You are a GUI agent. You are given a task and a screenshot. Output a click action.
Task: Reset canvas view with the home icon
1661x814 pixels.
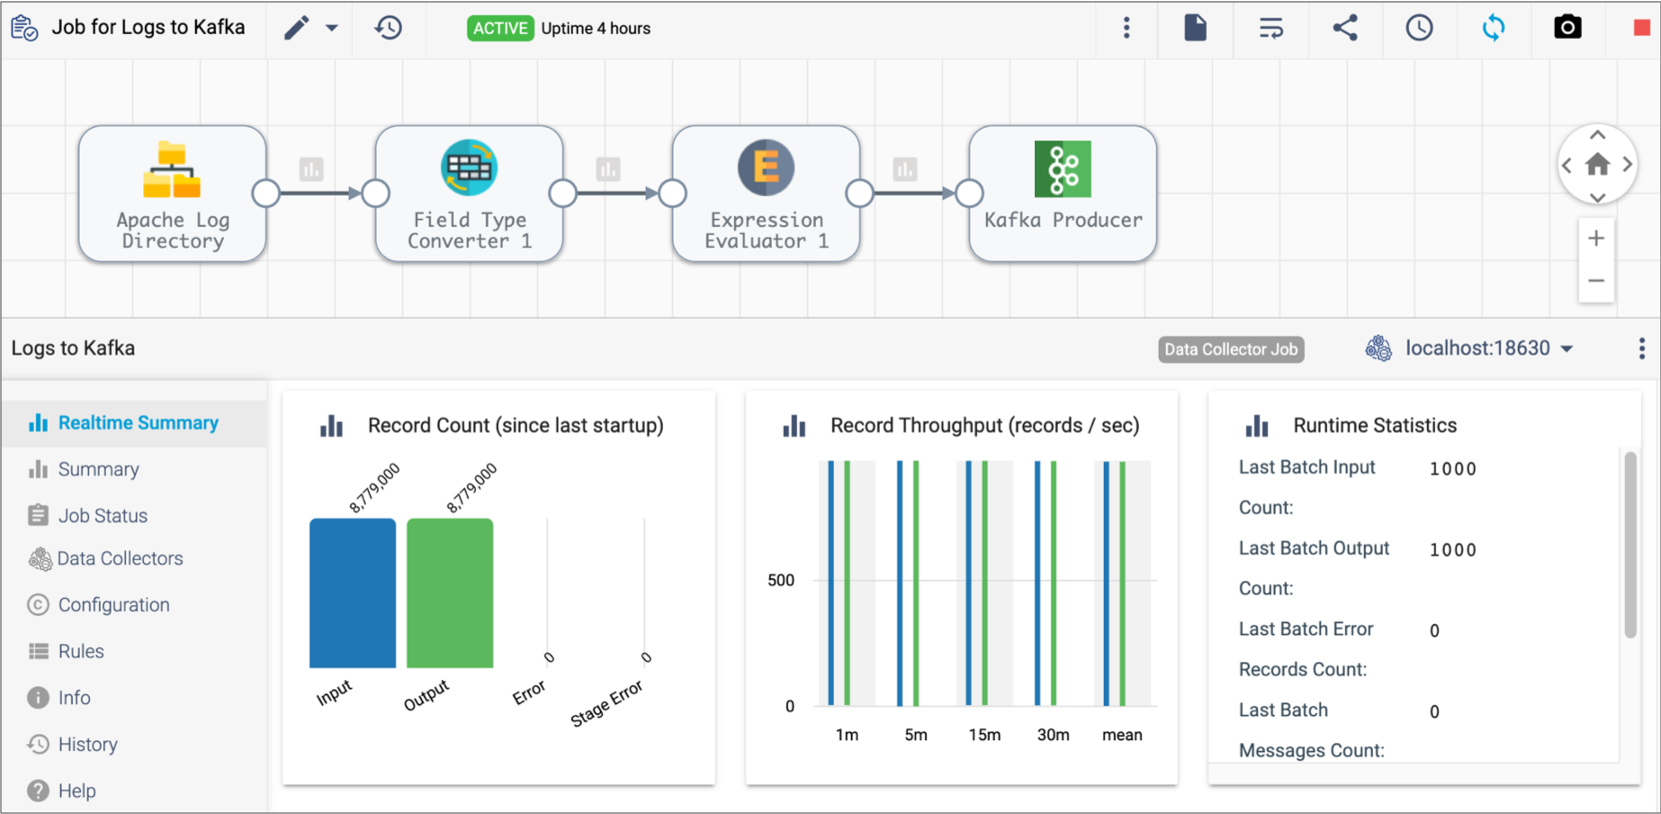1597,164
